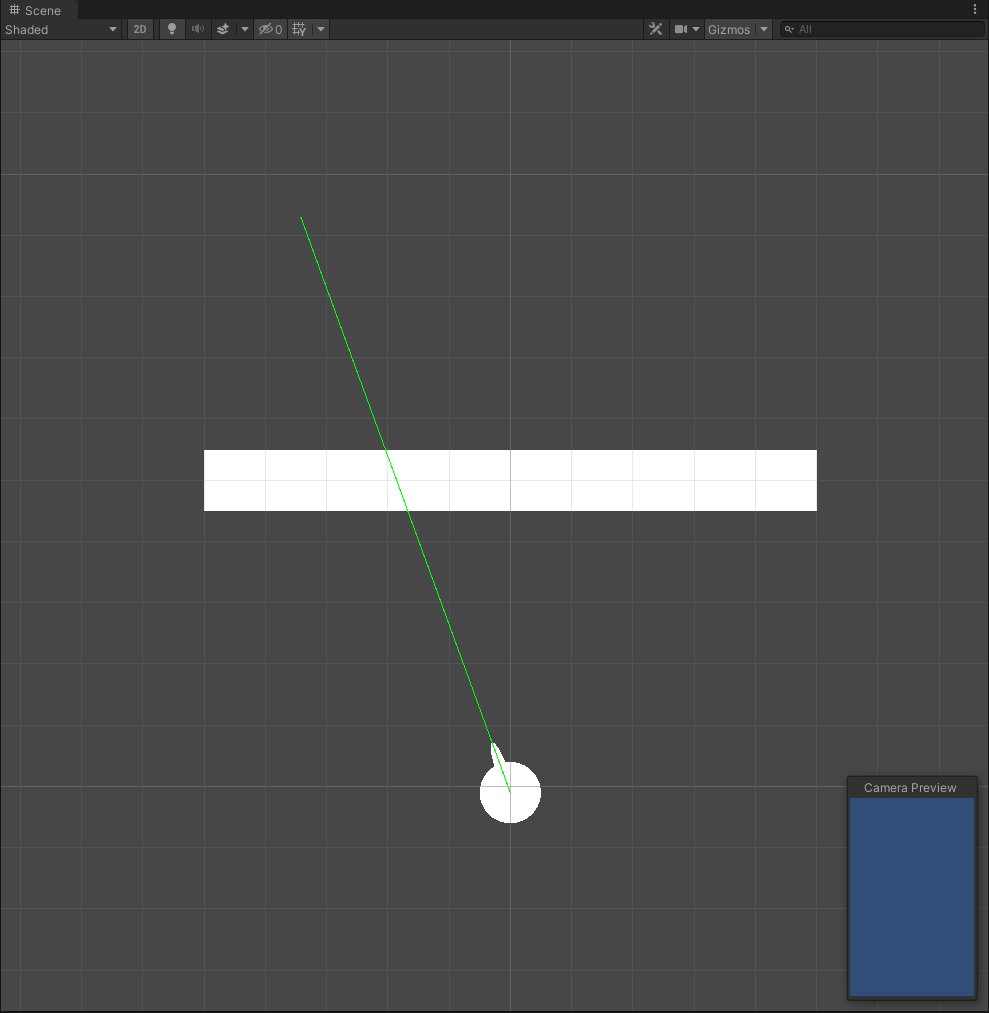Viewport: 989px width, 1013px height.
Task: Click the search magnifier in the All field
Action: coord(790,29)
